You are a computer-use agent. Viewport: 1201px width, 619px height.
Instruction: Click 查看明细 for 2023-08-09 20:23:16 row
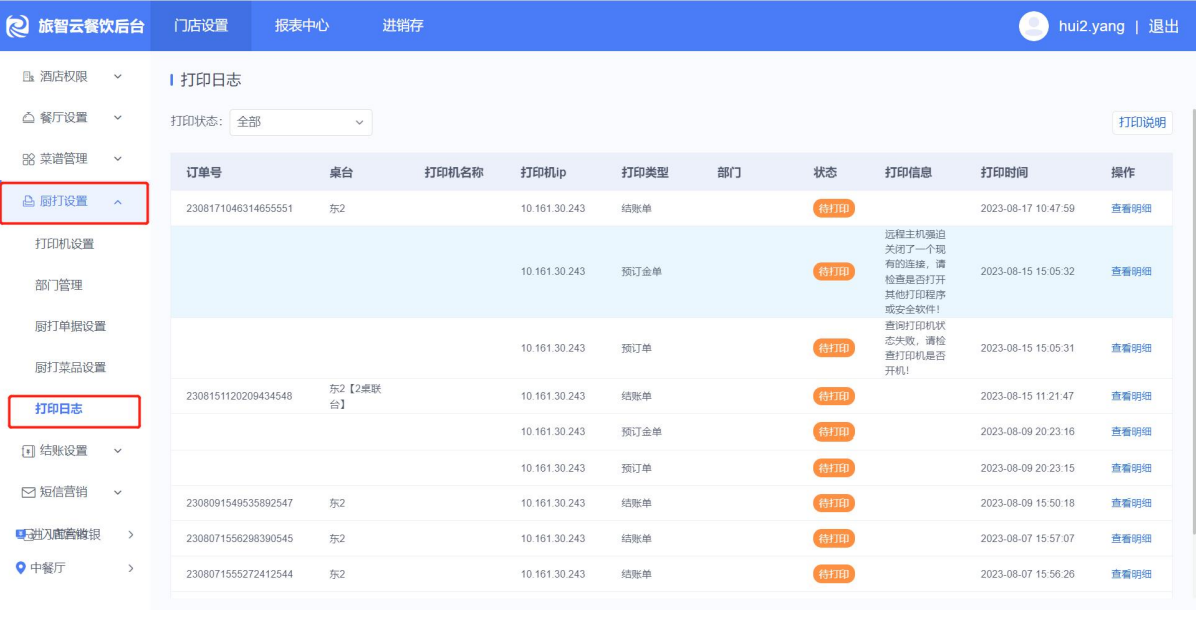(1131, 432)
